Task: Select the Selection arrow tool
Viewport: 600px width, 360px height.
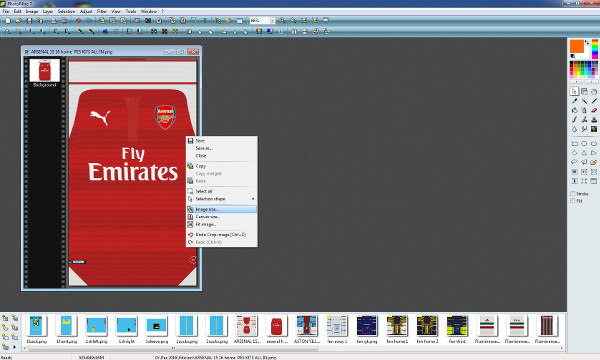Action: tap(574, 91)
